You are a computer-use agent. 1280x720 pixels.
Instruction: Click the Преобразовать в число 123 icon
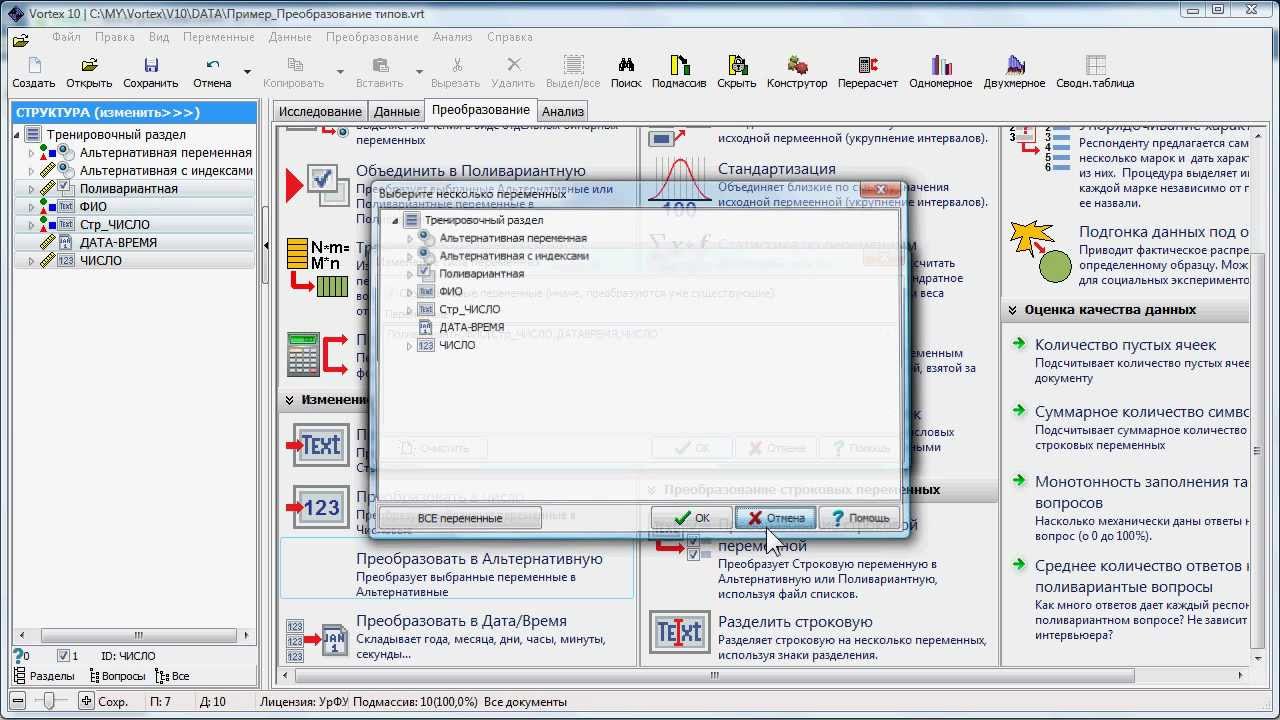[x=320, y=507]
